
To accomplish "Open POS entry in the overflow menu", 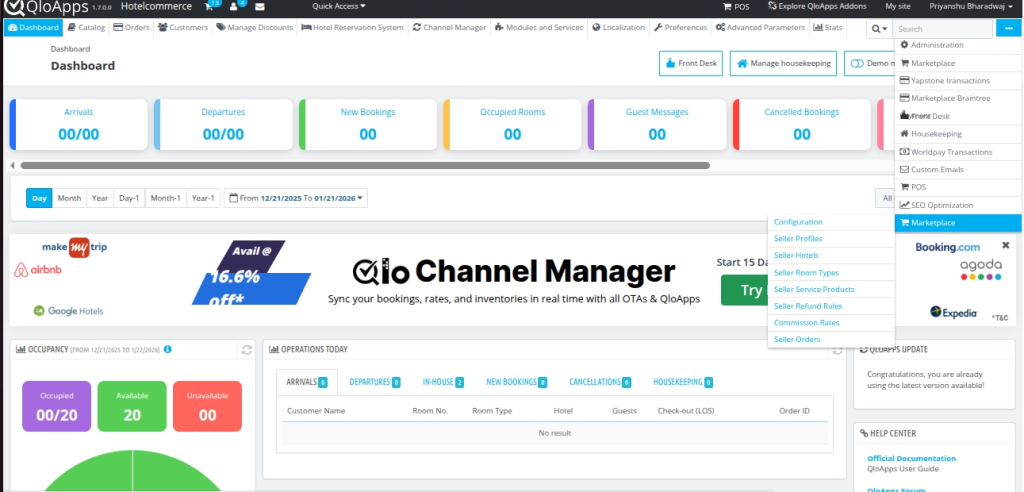I will 958,187.
